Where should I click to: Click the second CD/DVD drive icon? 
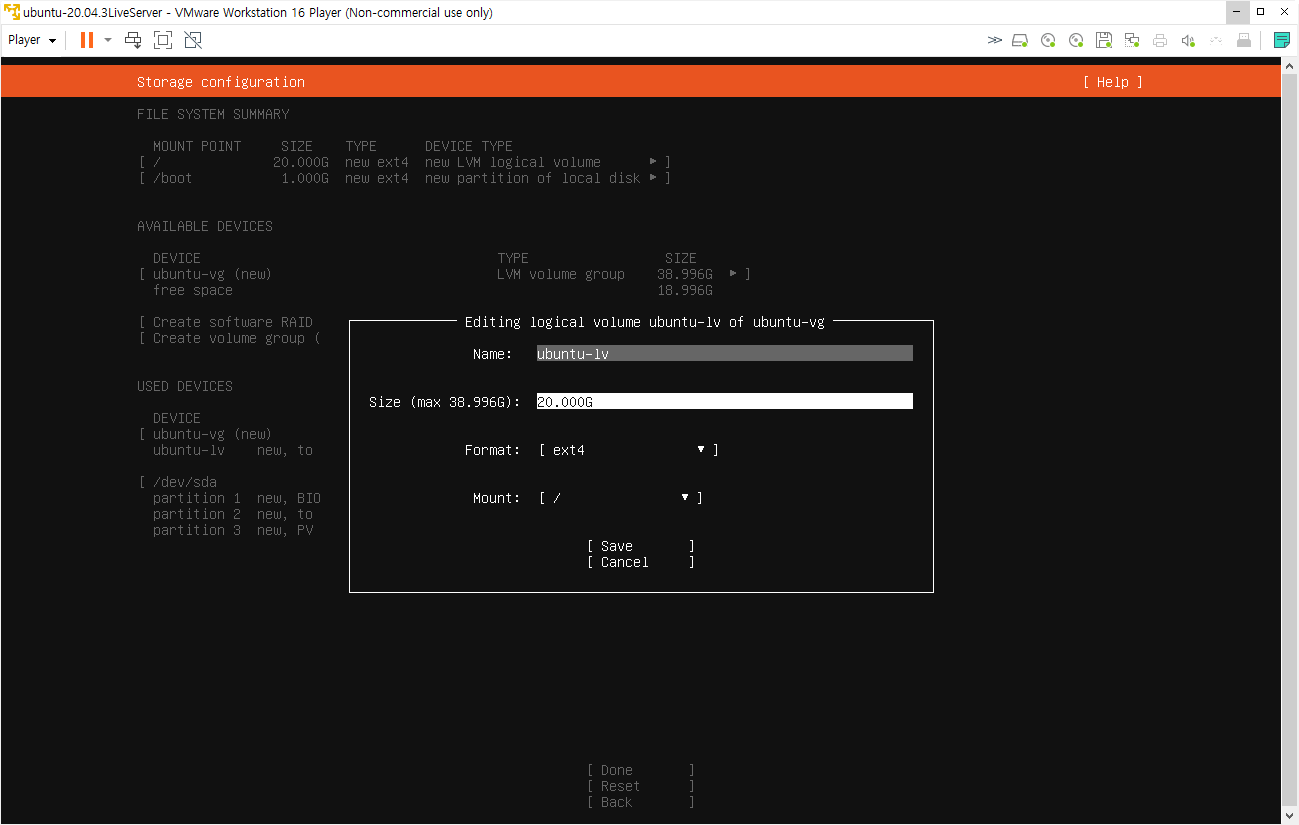pyautogui.click(x=1076, y=40)
